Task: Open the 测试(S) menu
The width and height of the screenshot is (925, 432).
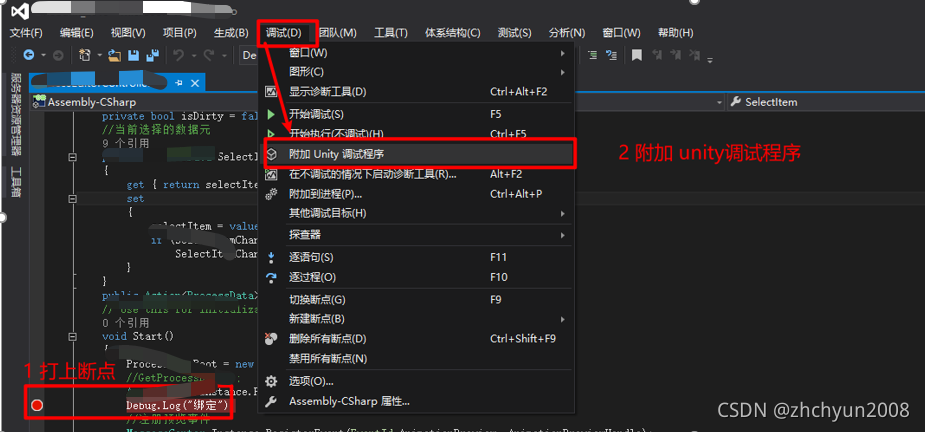Action: click(514, 33)
